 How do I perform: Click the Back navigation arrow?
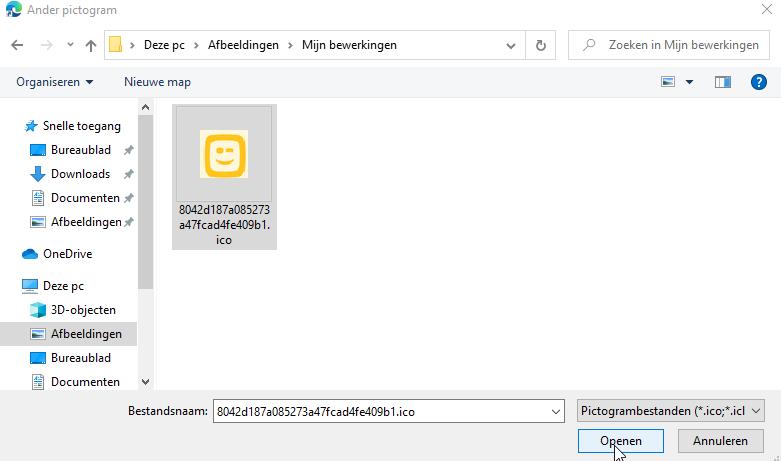click(x=17, y=45)
